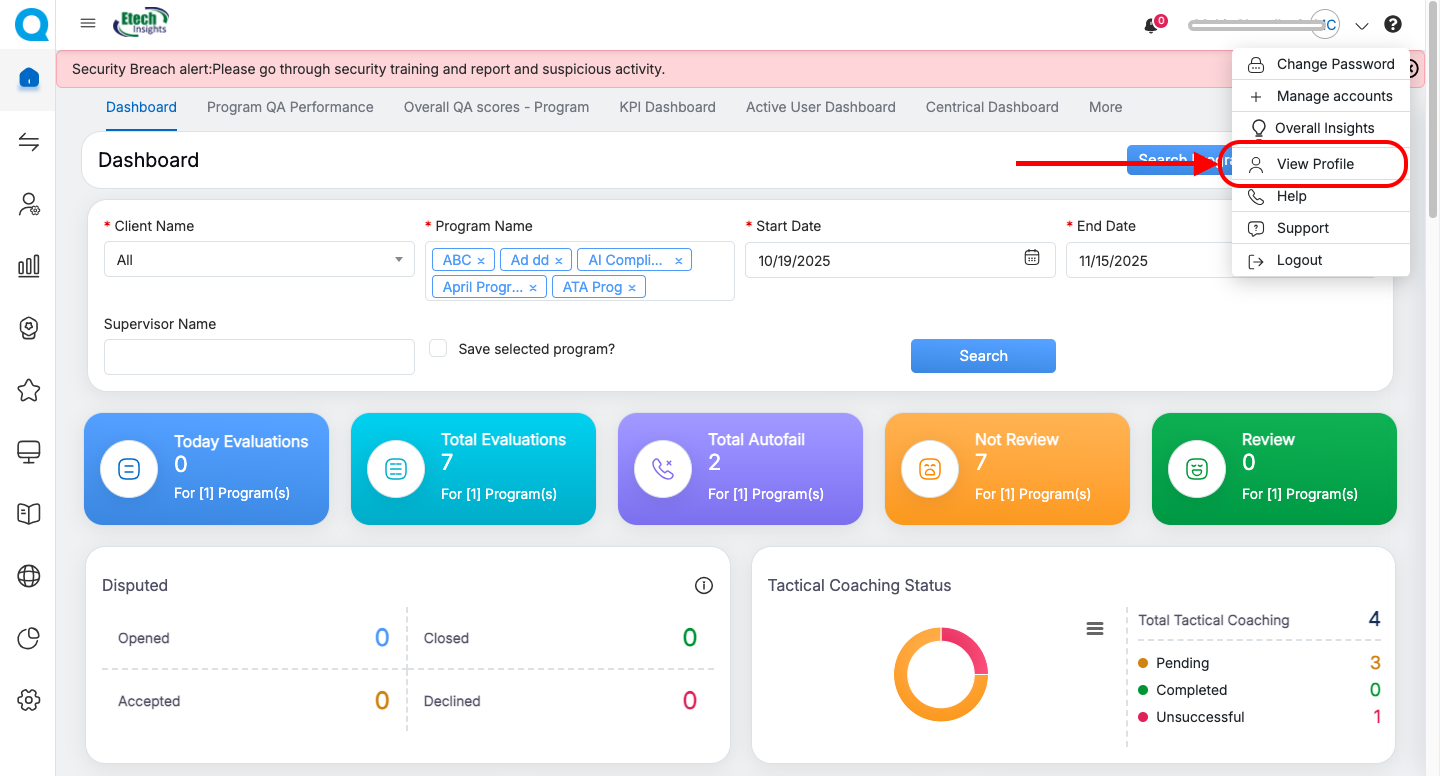Enable Save selected program checkbox

pos(438,349)
